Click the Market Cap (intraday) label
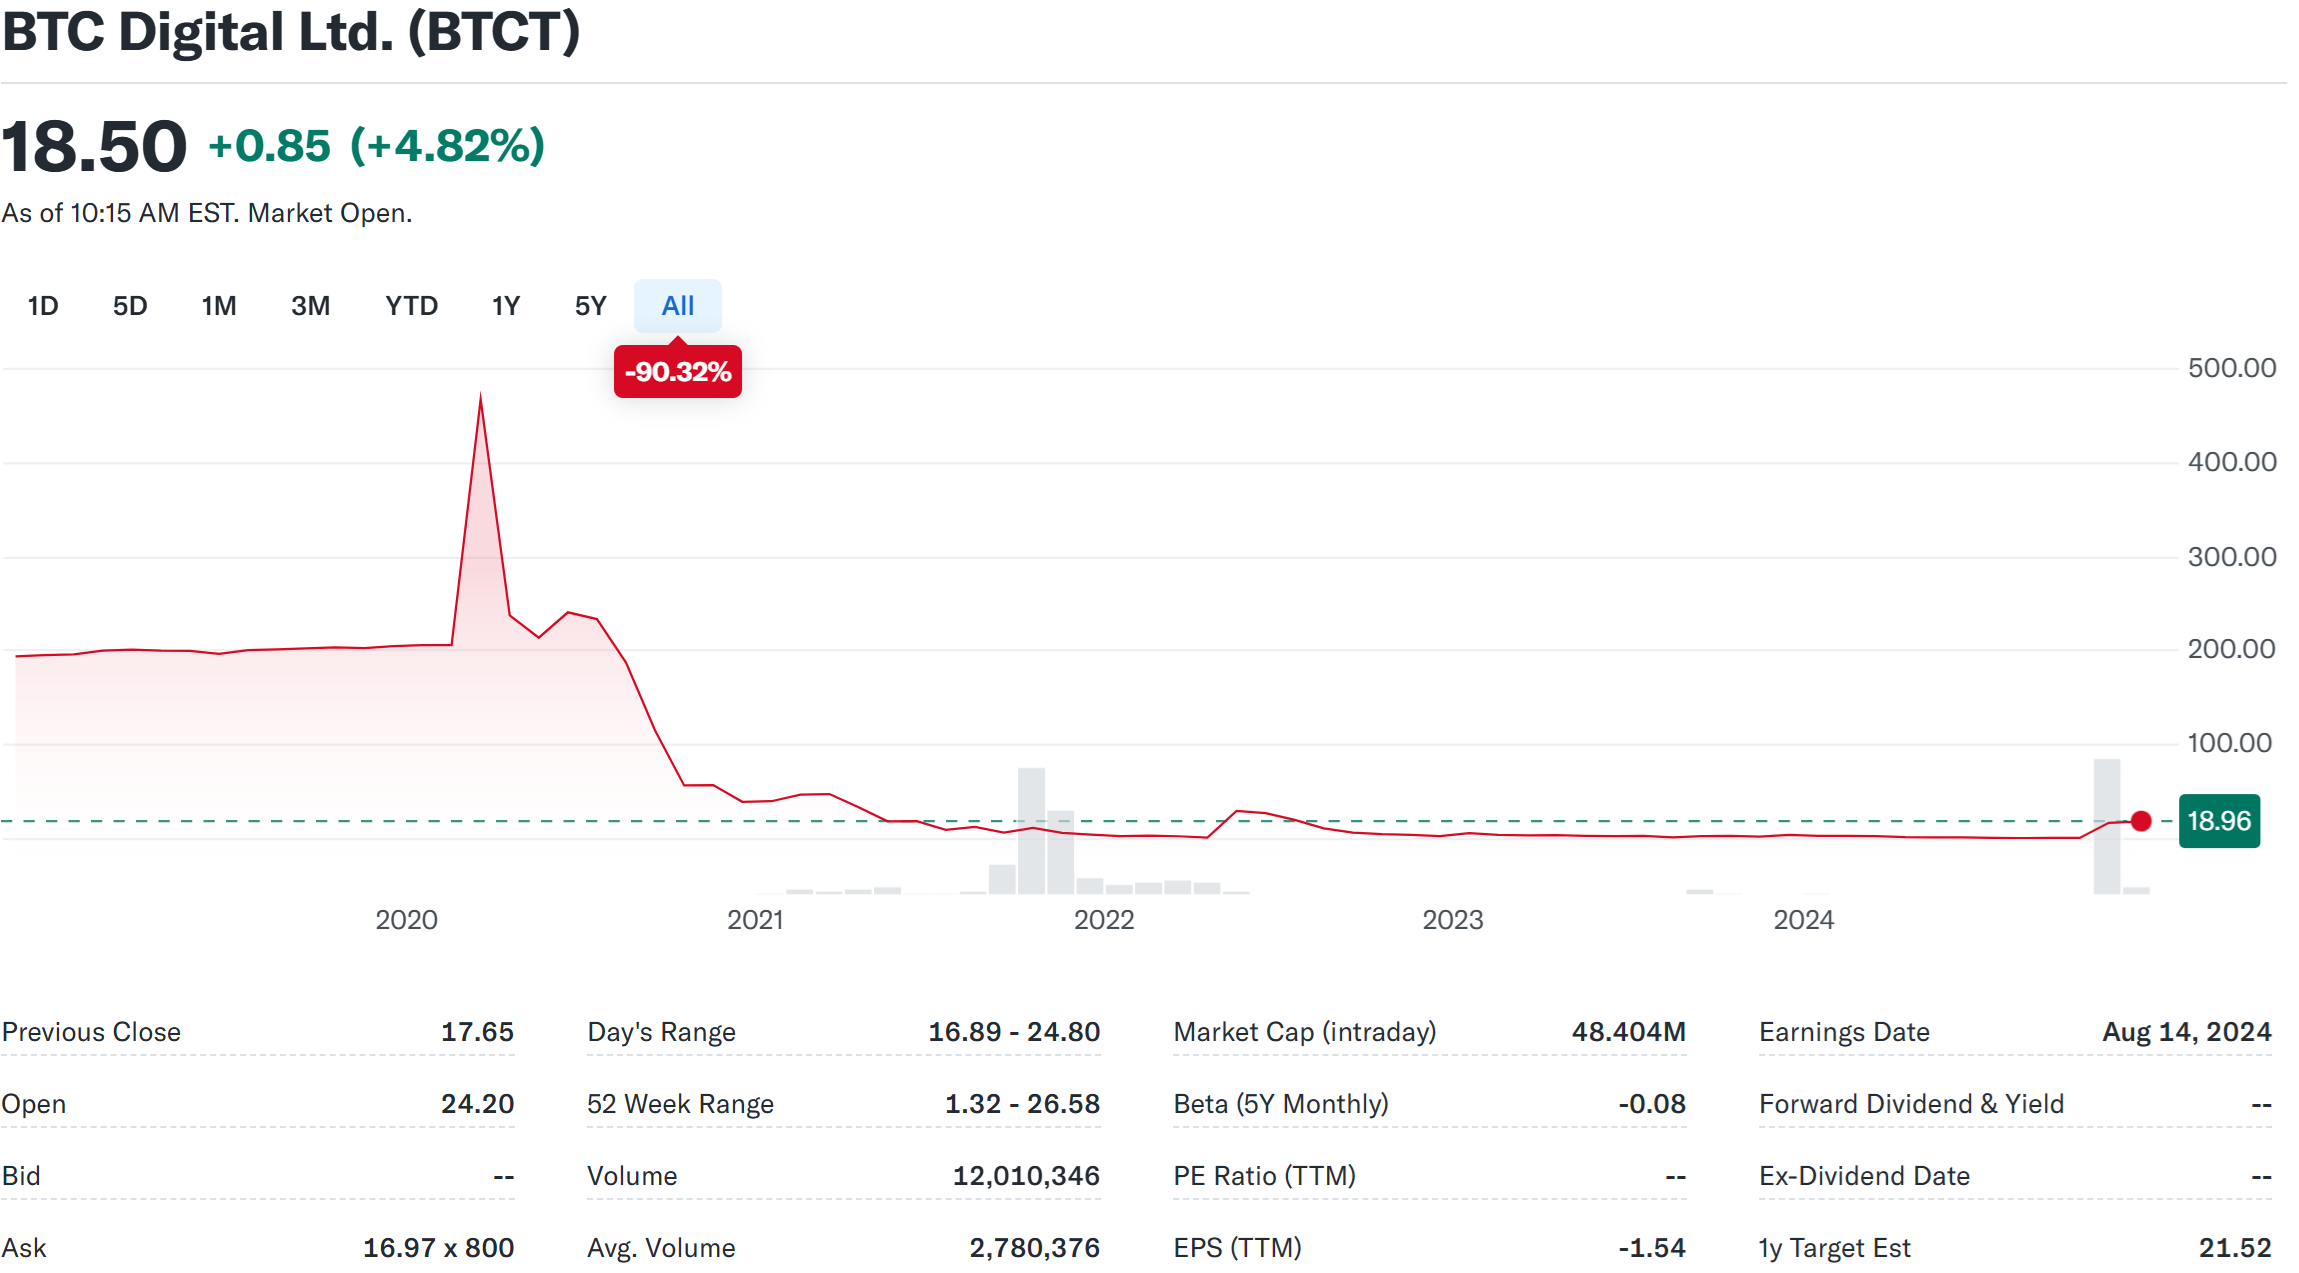2299x1273 pixels. point(1305,1032)
